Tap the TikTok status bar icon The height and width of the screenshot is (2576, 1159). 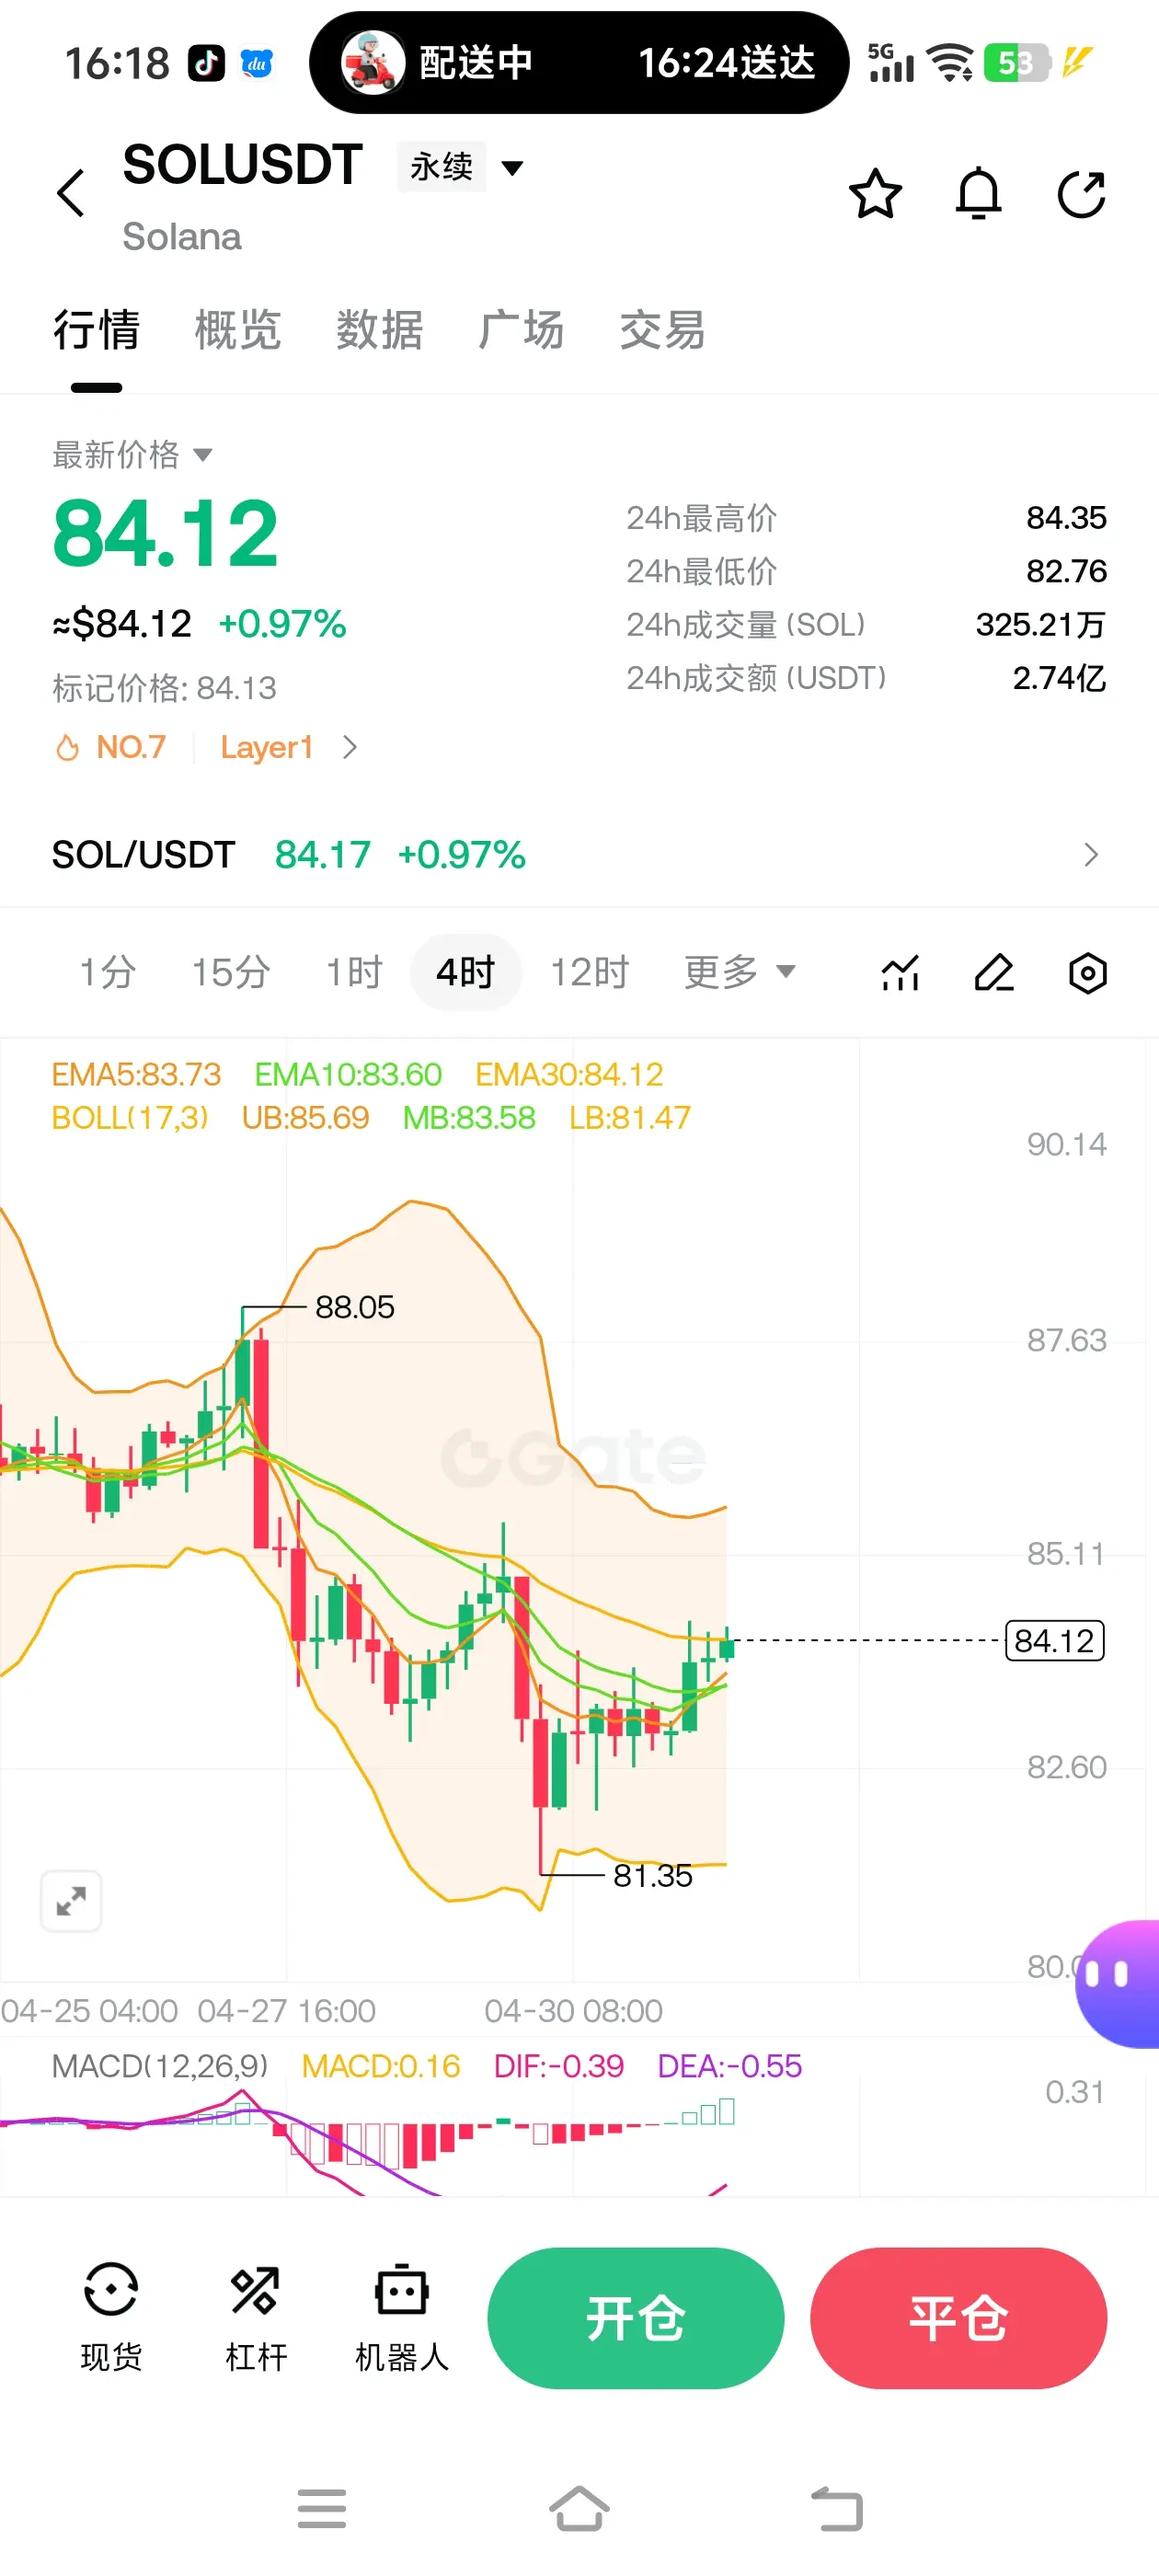[x=206, y=63]
